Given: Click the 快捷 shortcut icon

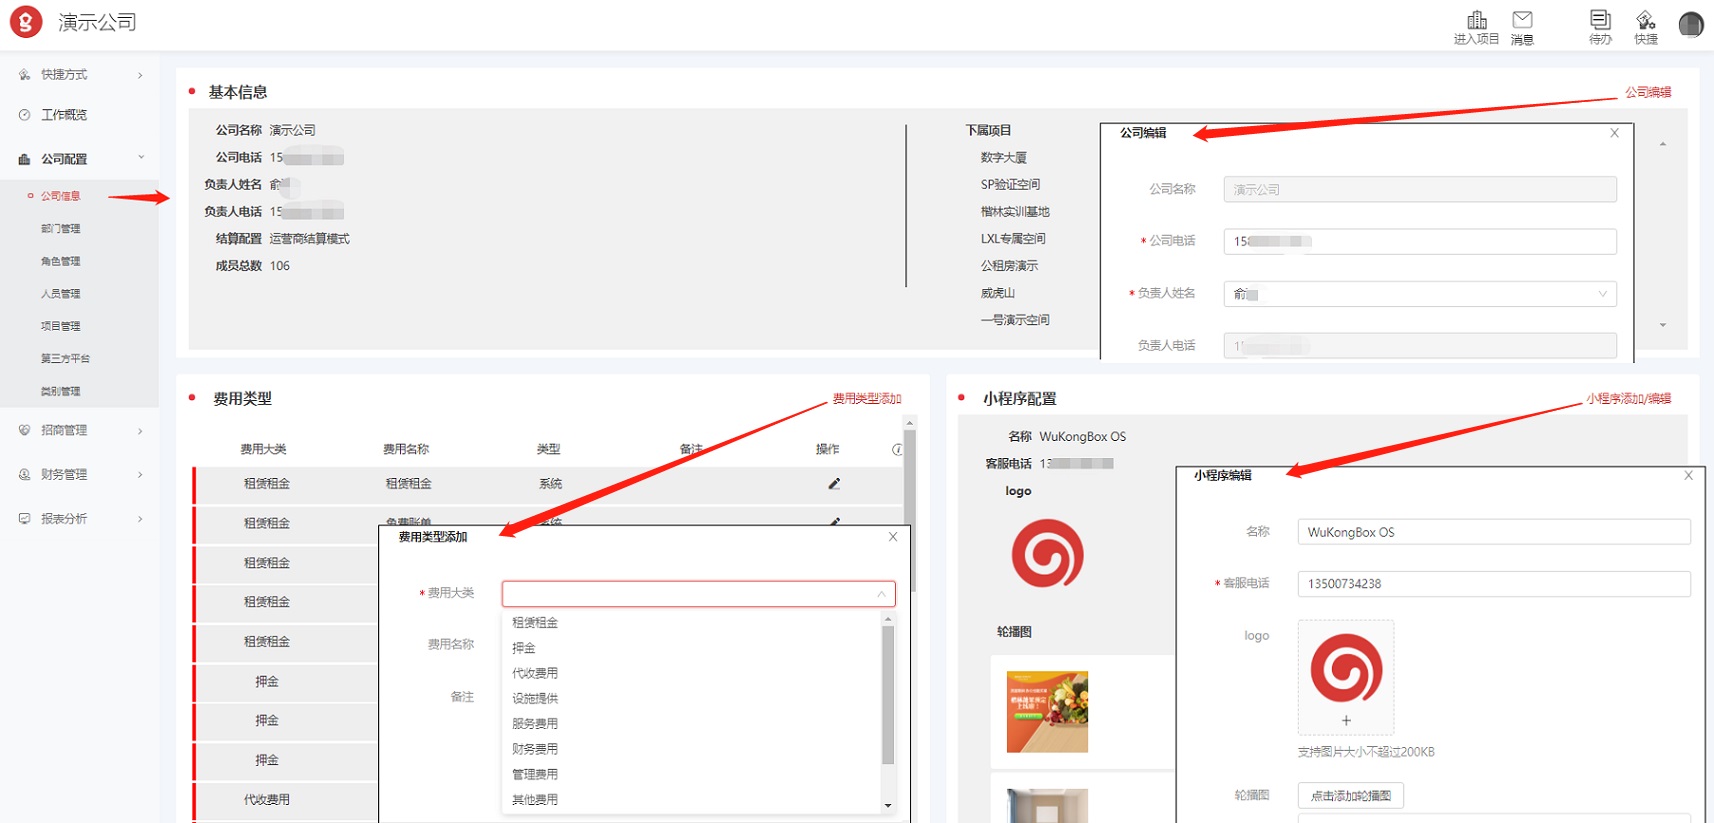Looking at the screenshot, I should coord(1645,21).
